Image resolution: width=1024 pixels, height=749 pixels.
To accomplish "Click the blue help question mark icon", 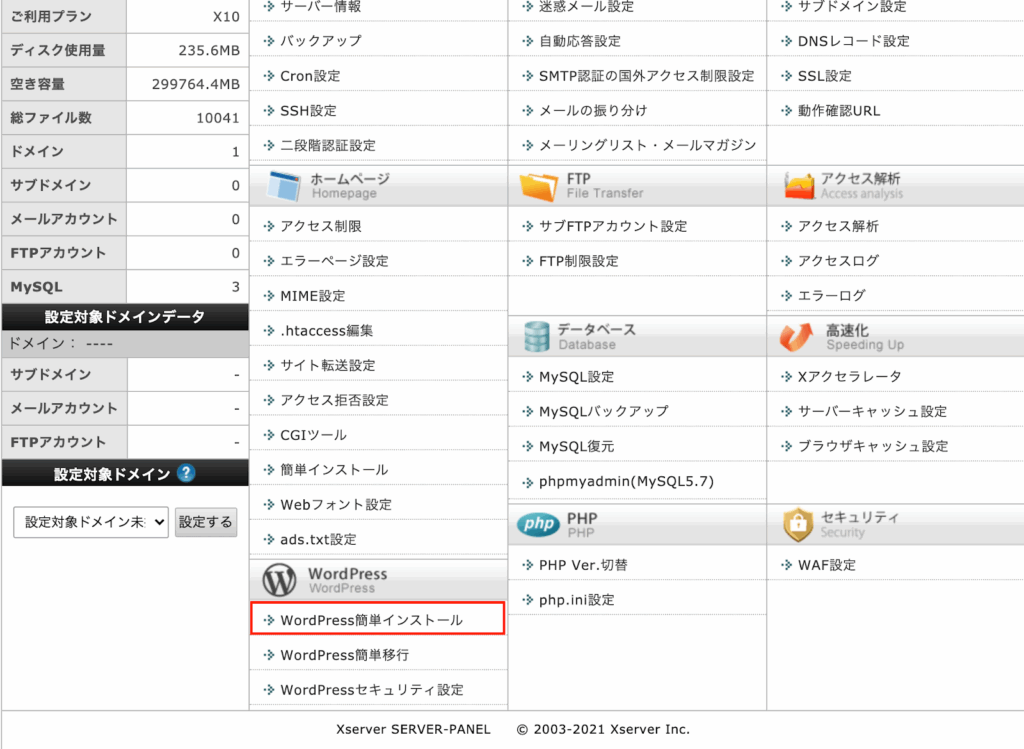I will tap(185, 474).
